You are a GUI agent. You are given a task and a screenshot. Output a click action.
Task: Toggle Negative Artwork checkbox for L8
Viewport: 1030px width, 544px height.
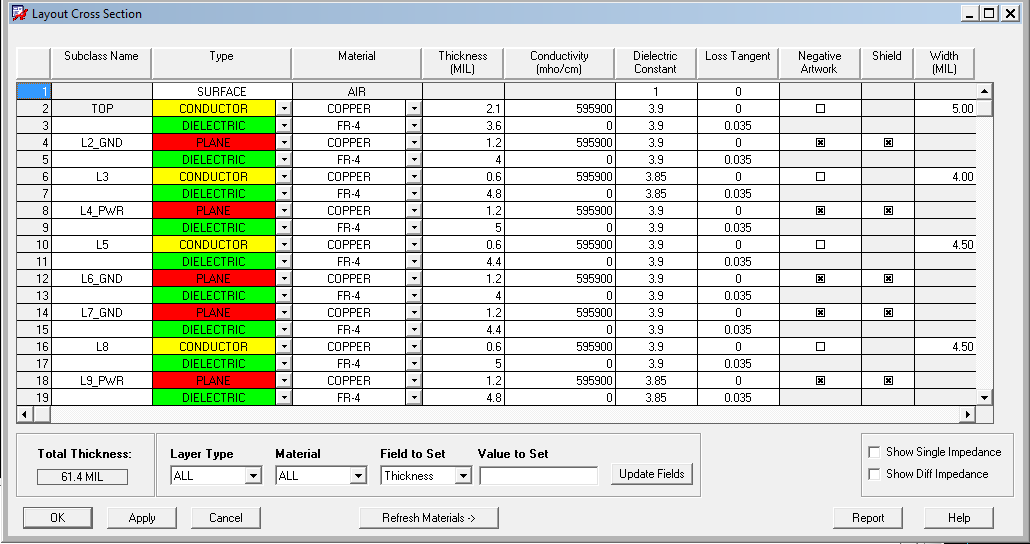(x=820, y=346)
